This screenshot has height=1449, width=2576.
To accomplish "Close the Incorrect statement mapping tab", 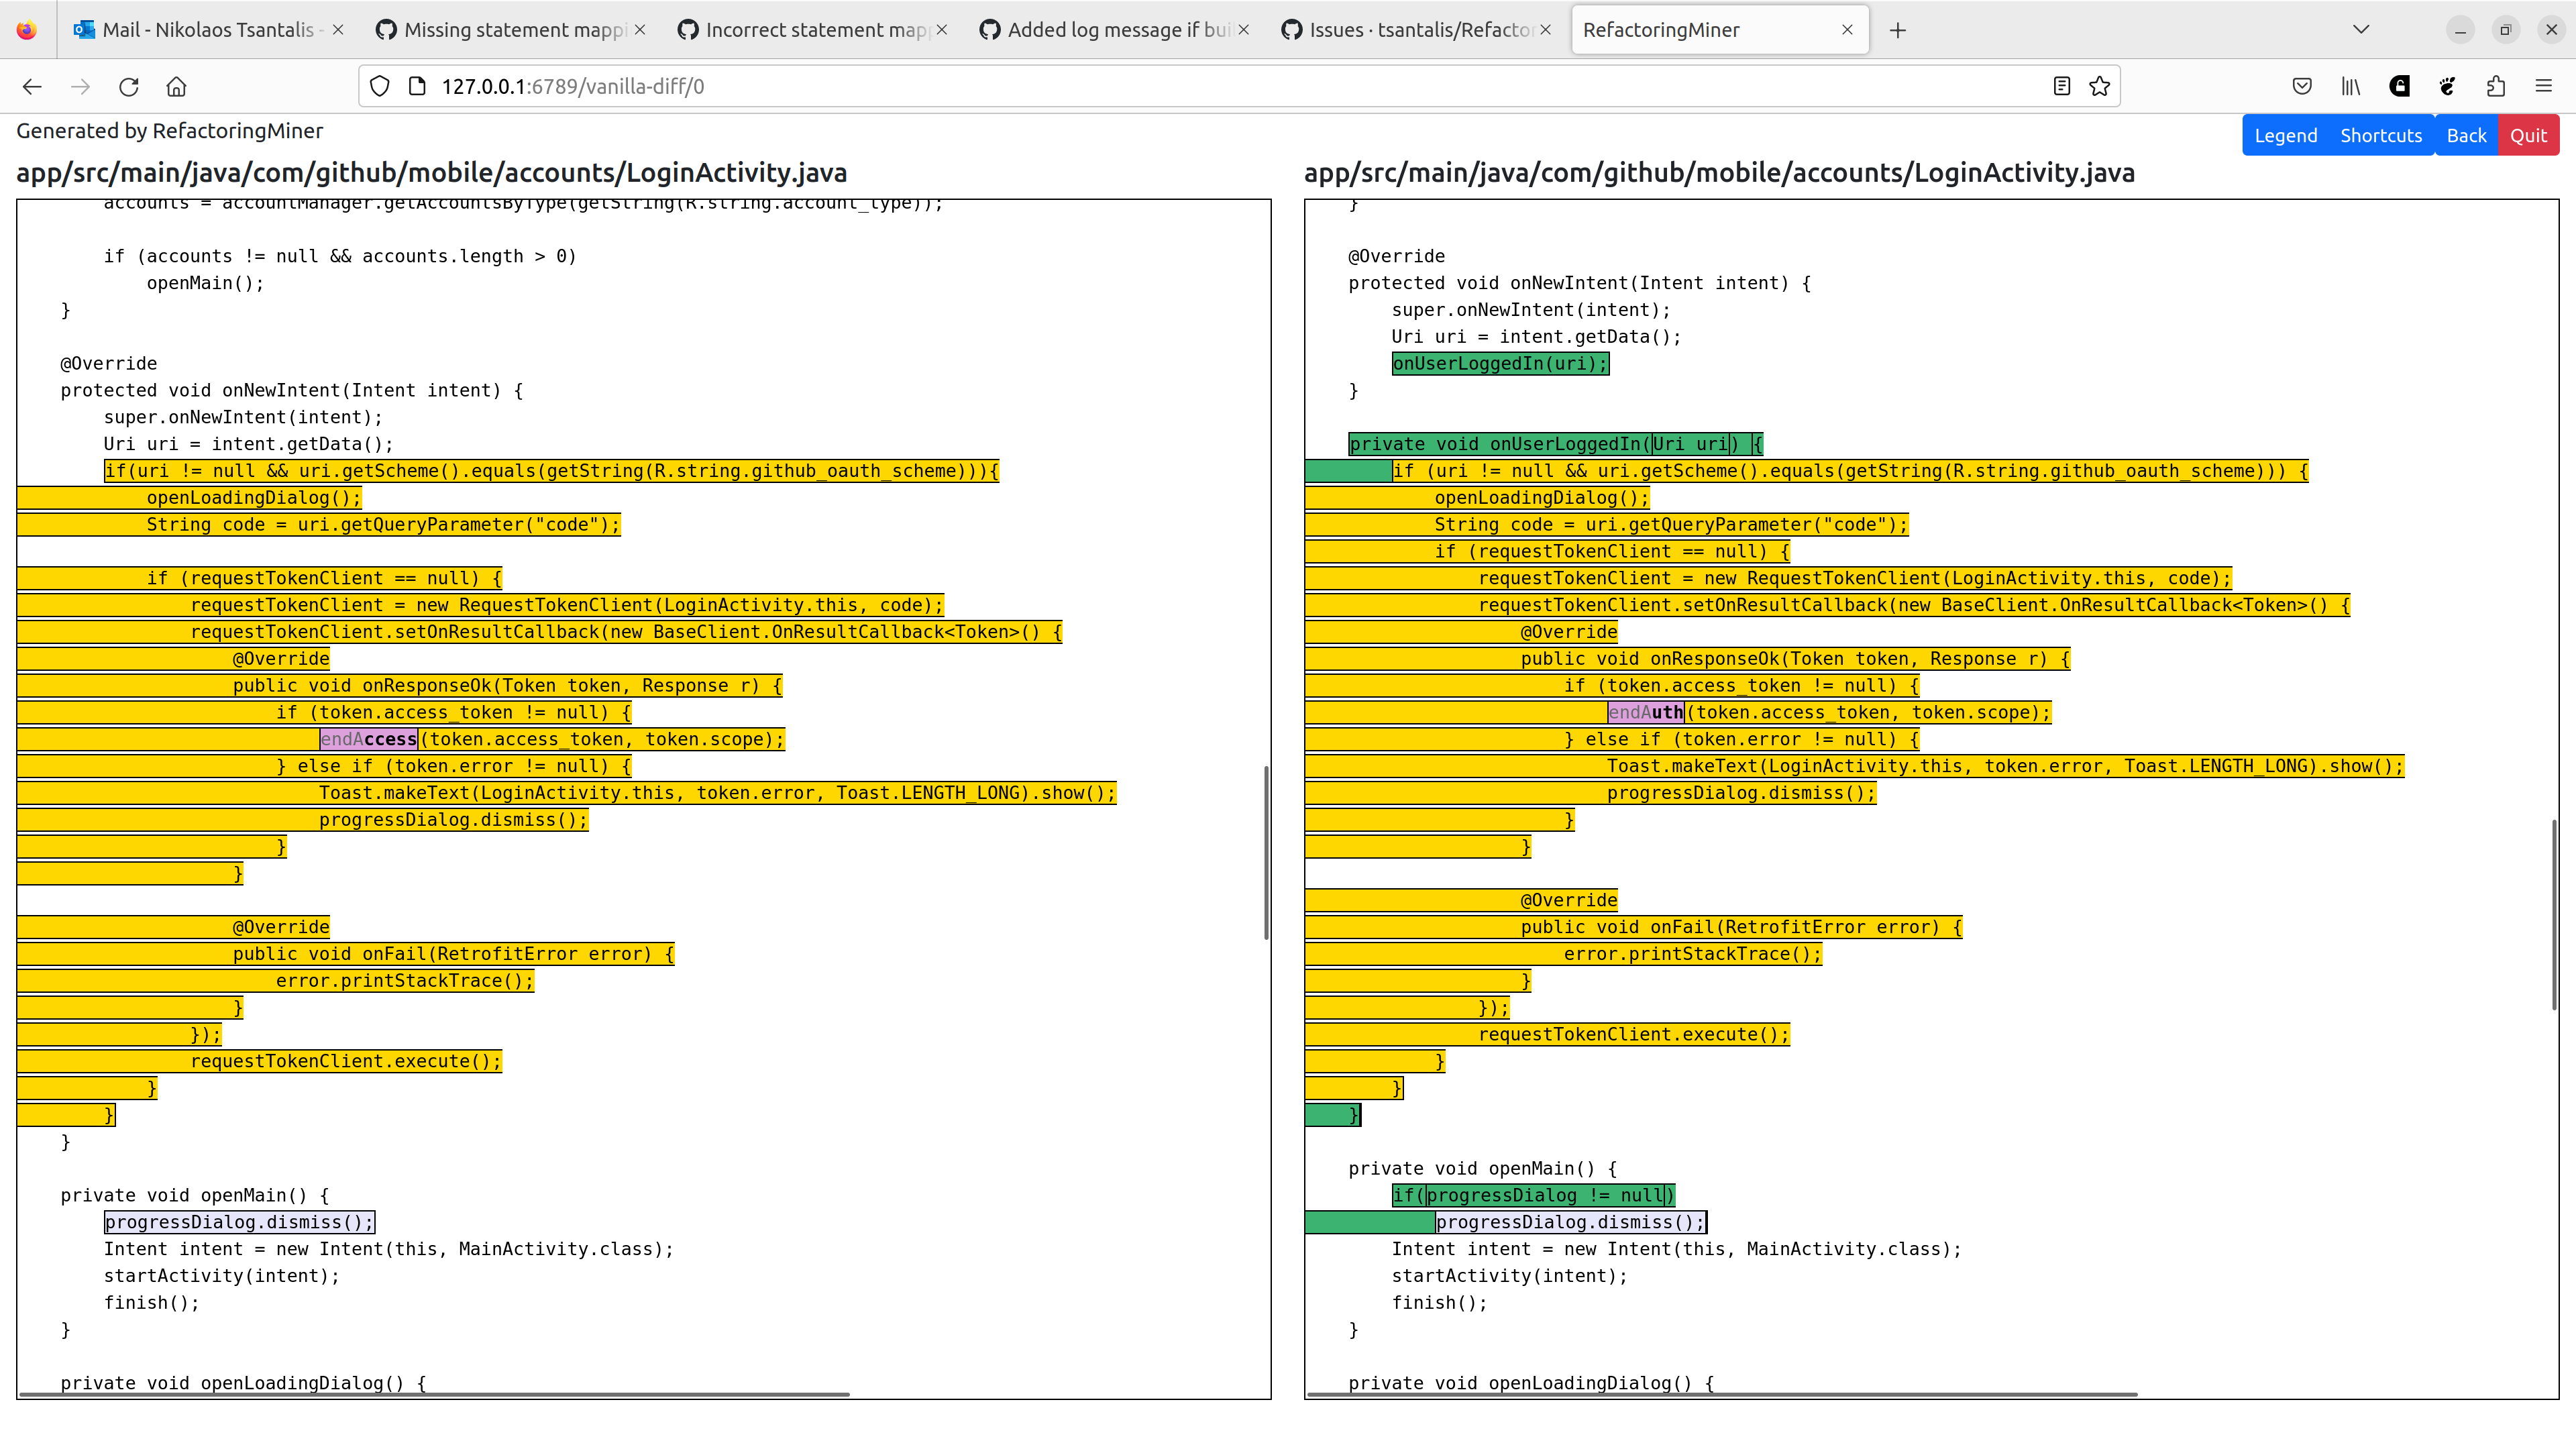I will pyautogui.click(x=942, y=30).
